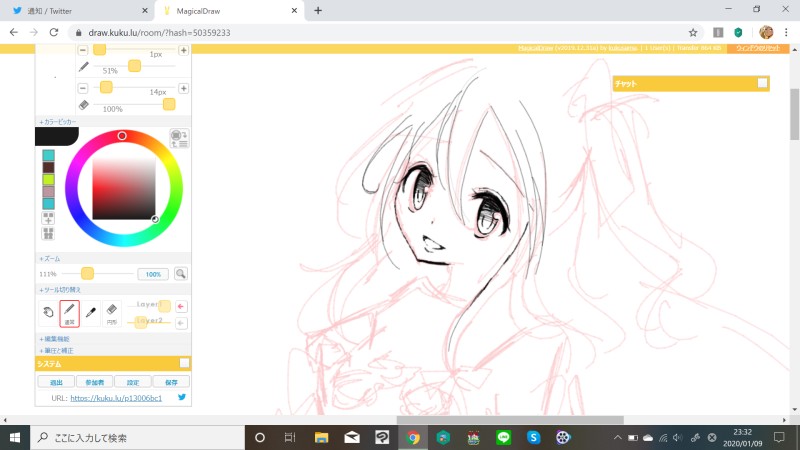Open the Chrome three-dot menu

pos(786,33)
